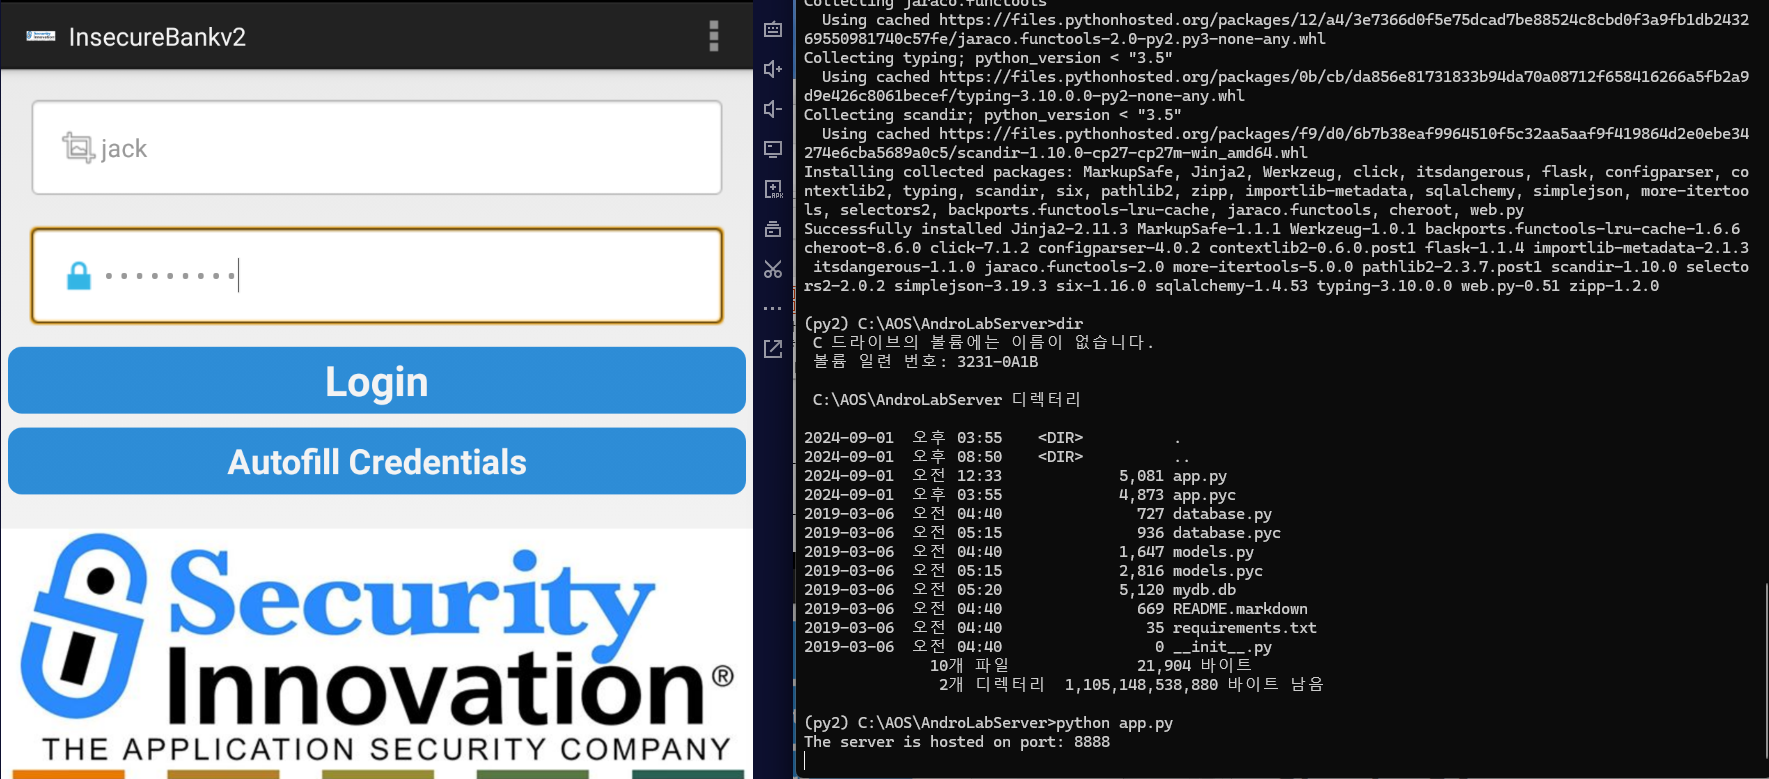This screenshot has height=779, width=1769.
Task: Toggle emulator fullscreen display icon
Action: pyautogui.click(x=773, y=149)
